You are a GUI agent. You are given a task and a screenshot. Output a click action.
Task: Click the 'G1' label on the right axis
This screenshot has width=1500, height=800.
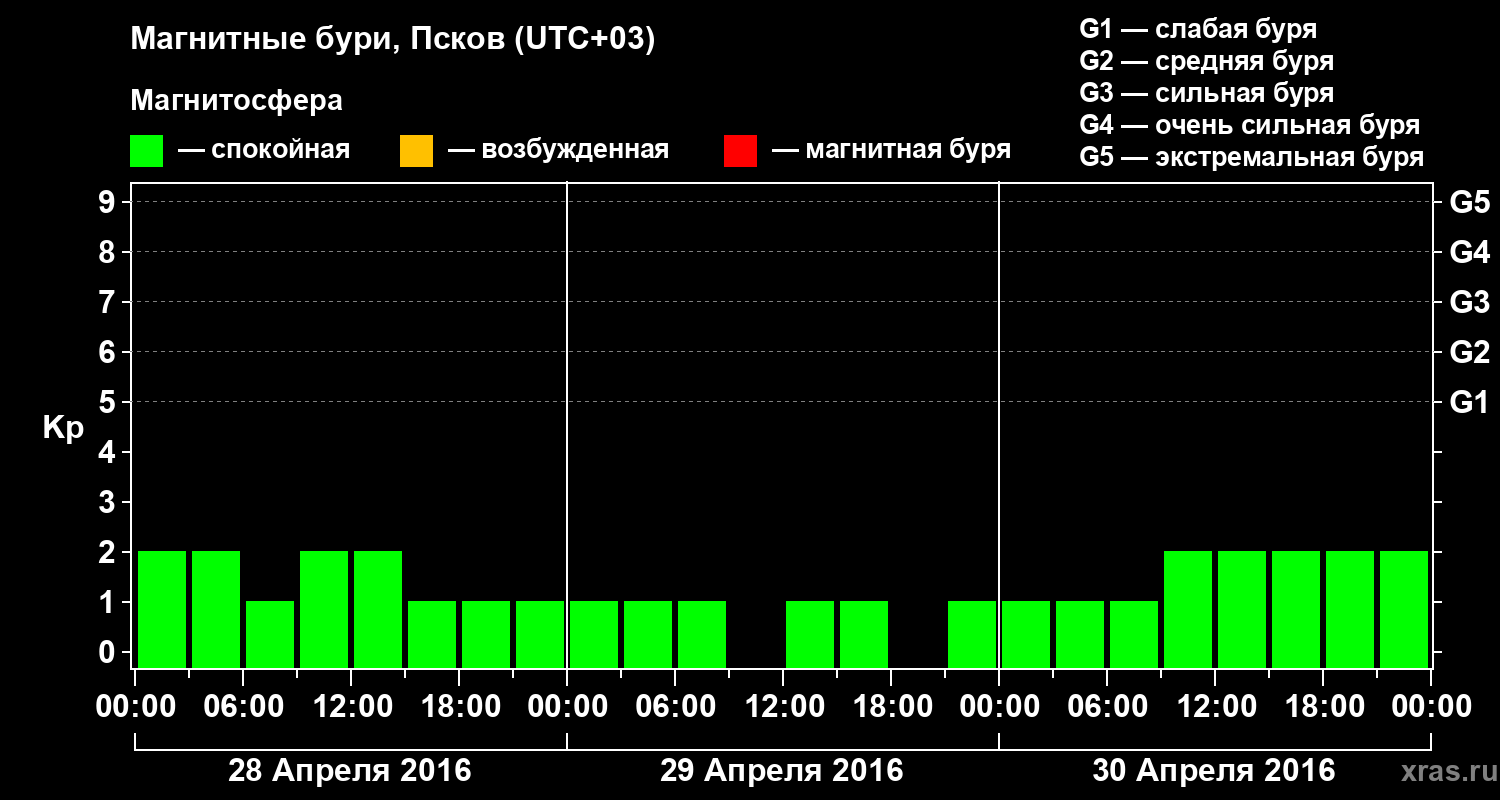[x=1470, y=402]
